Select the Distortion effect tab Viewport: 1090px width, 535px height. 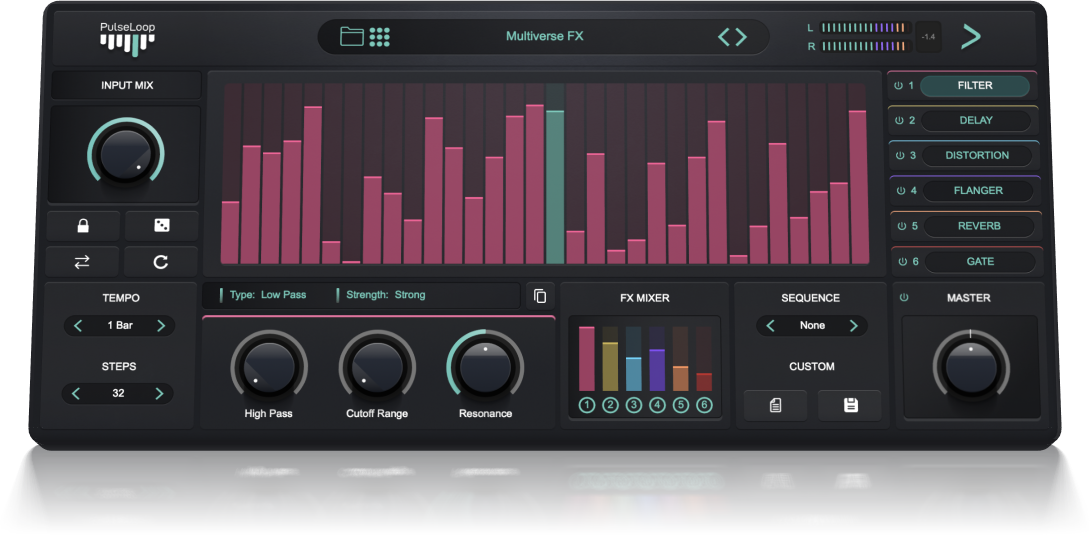(976, 156)
